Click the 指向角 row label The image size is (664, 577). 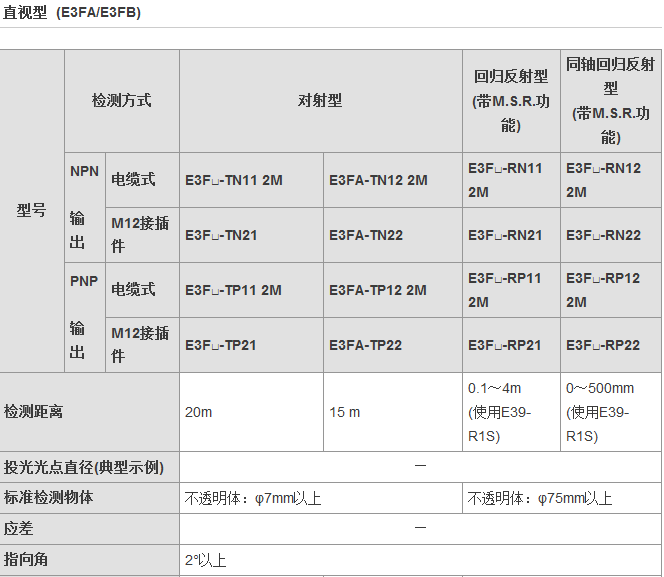(26, 560)
